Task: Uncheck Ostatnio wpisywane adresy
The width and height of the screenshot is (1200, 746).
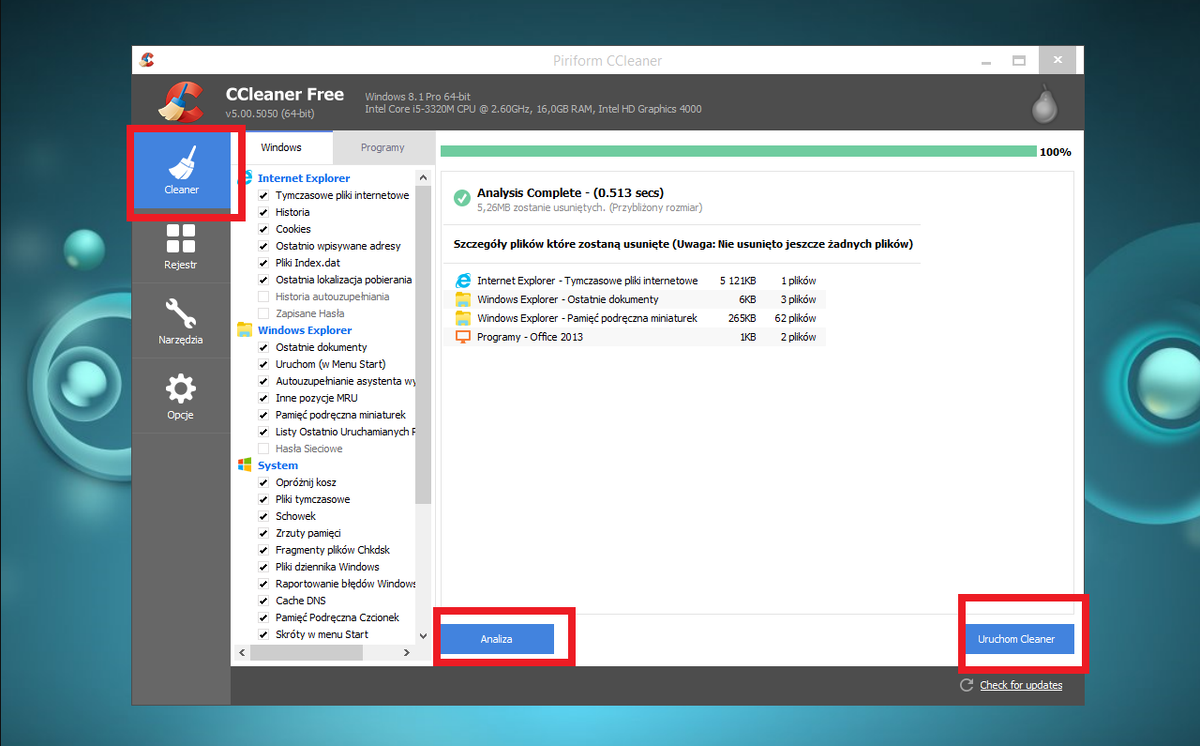Action: pos(264,246)
